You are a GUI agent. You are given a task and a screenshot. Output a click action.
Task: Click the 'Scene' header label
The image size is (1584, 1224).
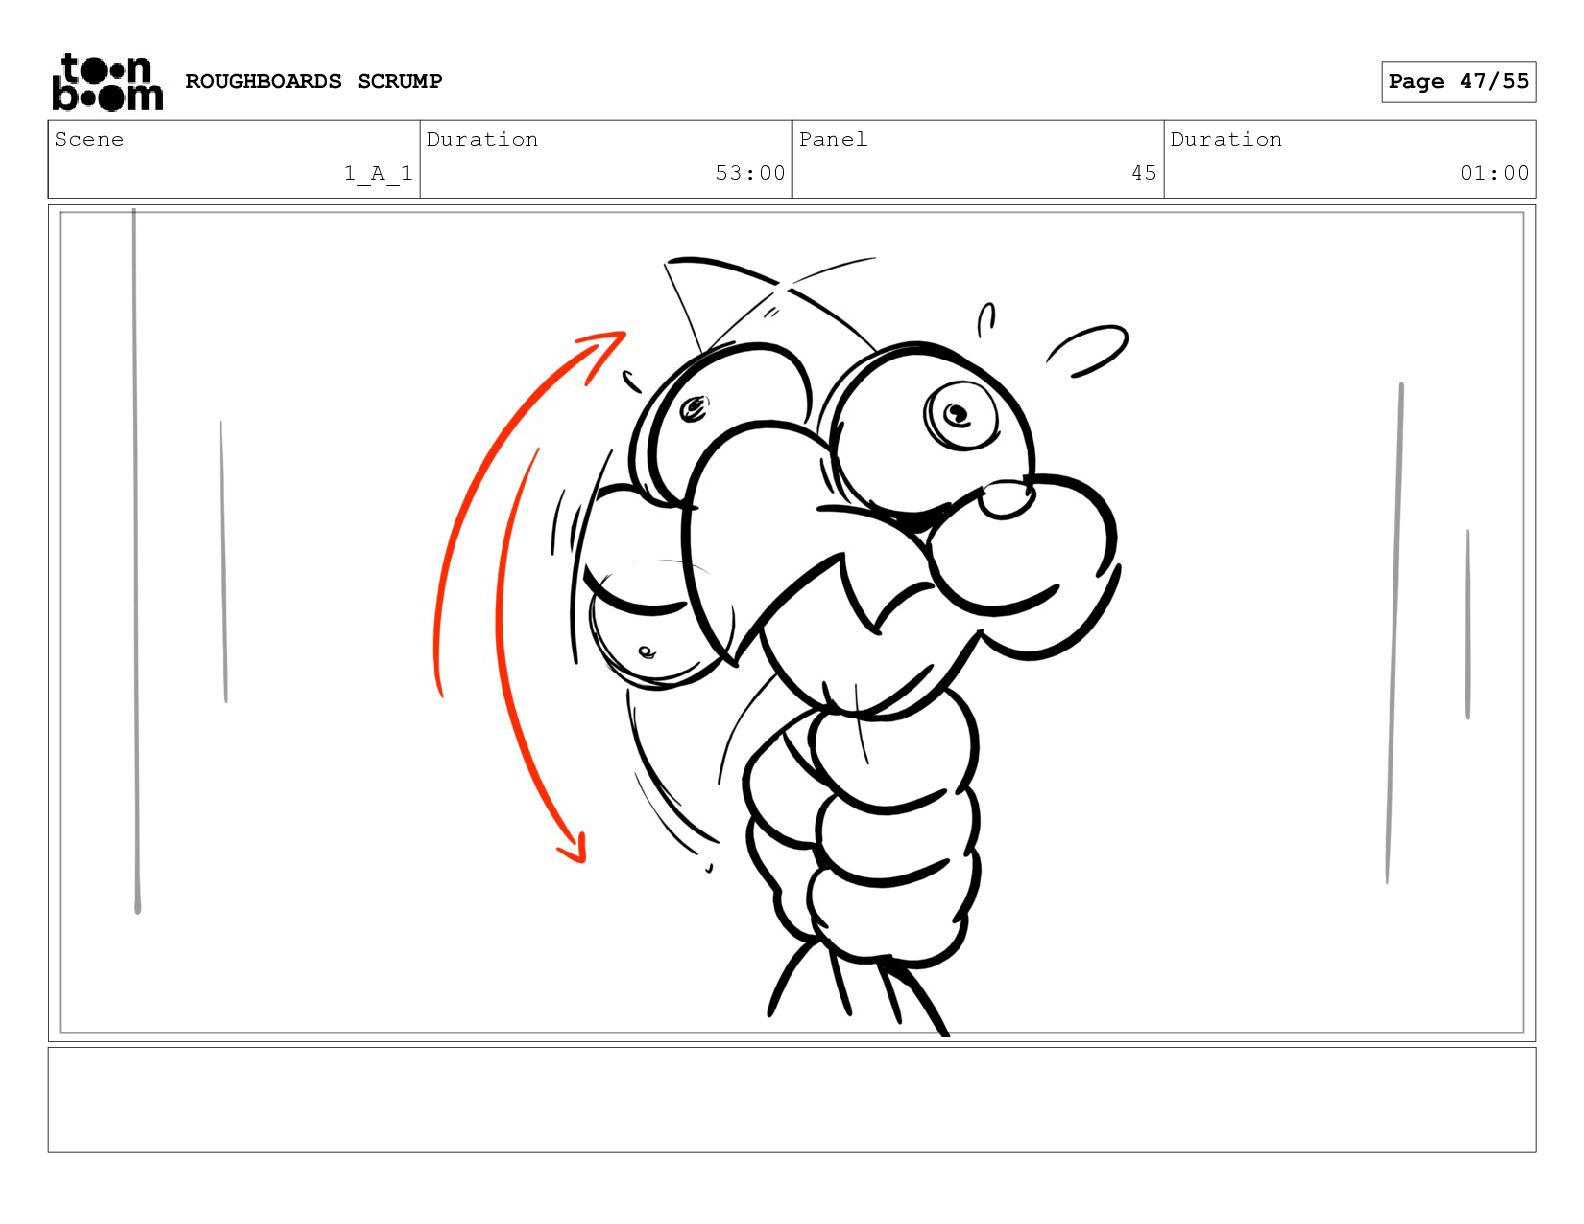(x=89, y=139)
